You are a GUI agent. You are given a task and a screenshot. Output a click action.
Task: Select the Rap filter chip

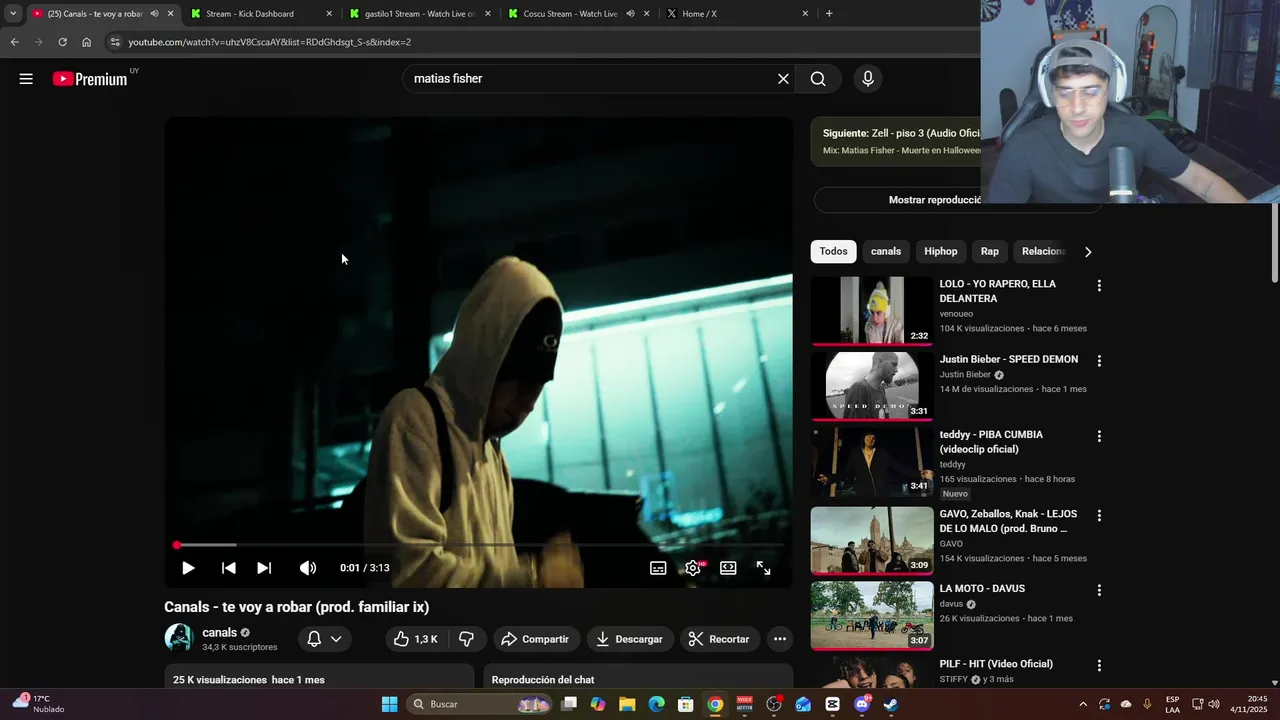pos(989,252)
